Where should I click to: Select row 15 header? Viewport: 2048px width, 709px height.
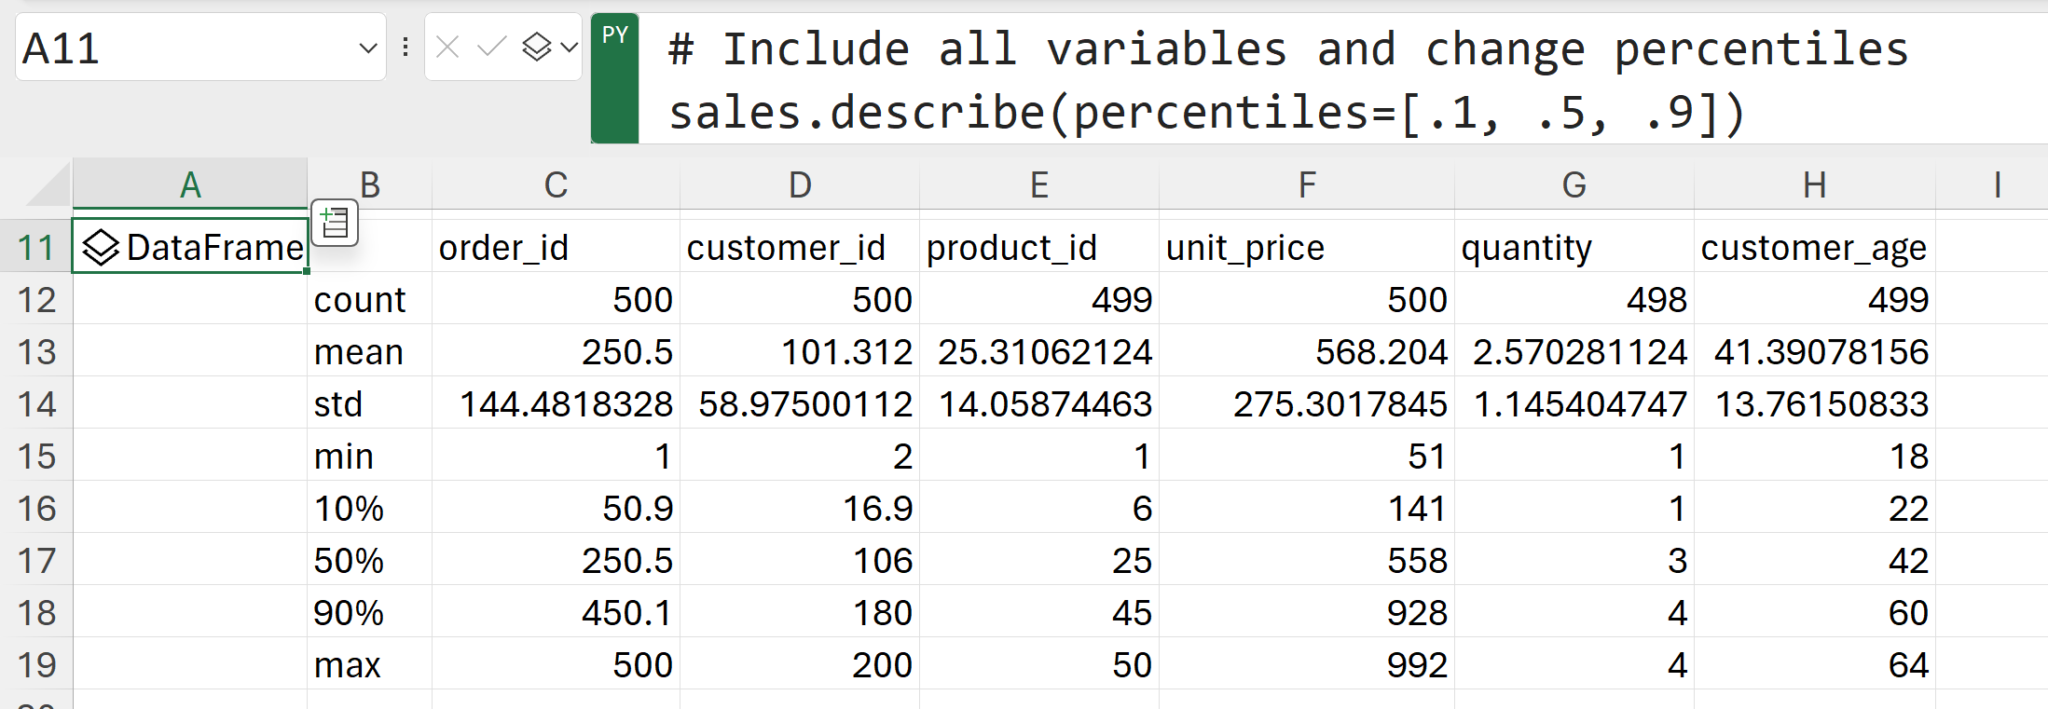coord(37,456)
